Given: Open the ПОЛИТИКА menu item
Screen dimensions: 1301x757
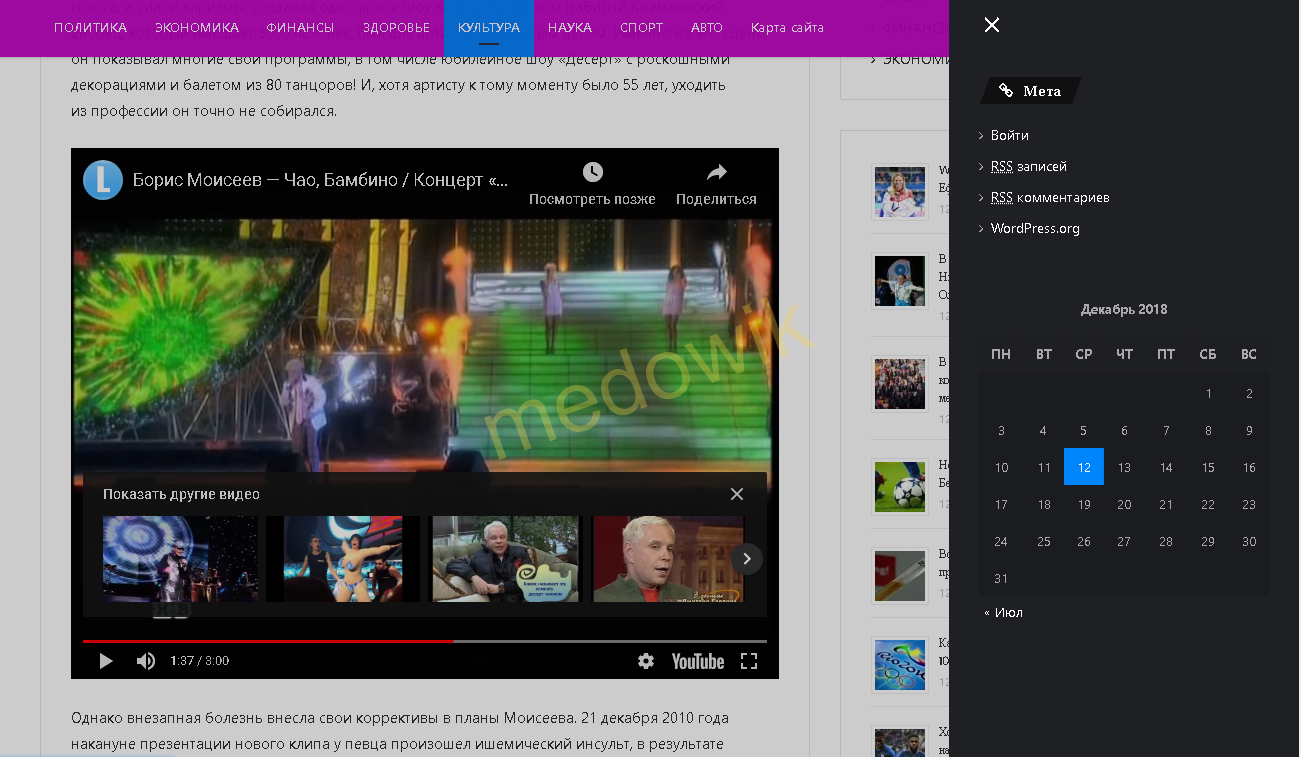Looking at the screenshot, I should (x=90, y=28).
